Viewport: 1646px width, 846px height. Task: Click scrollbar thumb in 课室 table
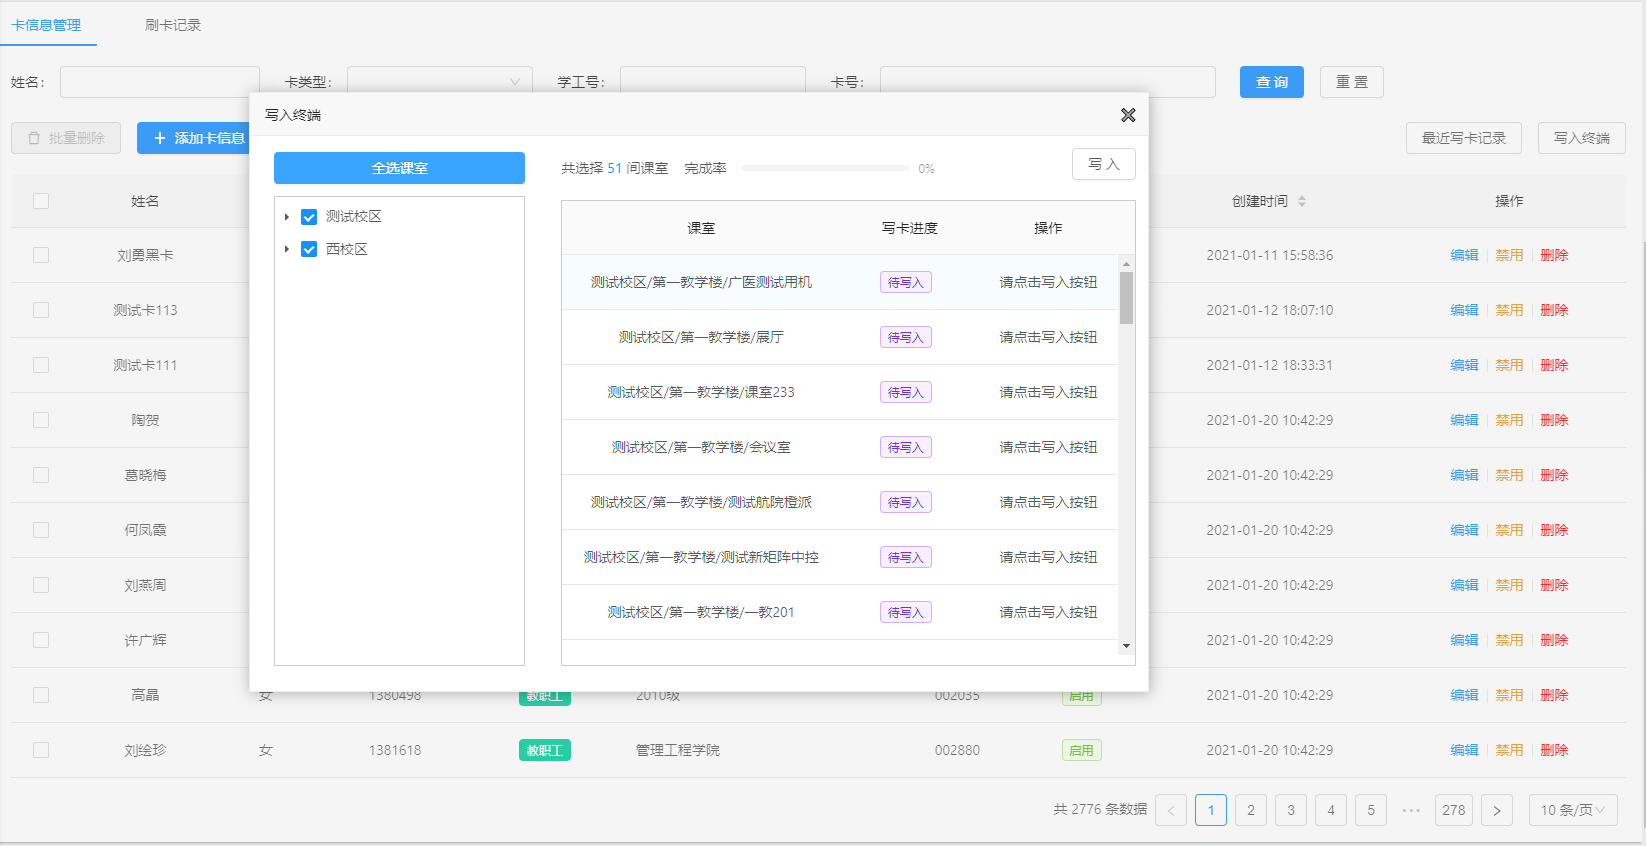point(1126,298)
